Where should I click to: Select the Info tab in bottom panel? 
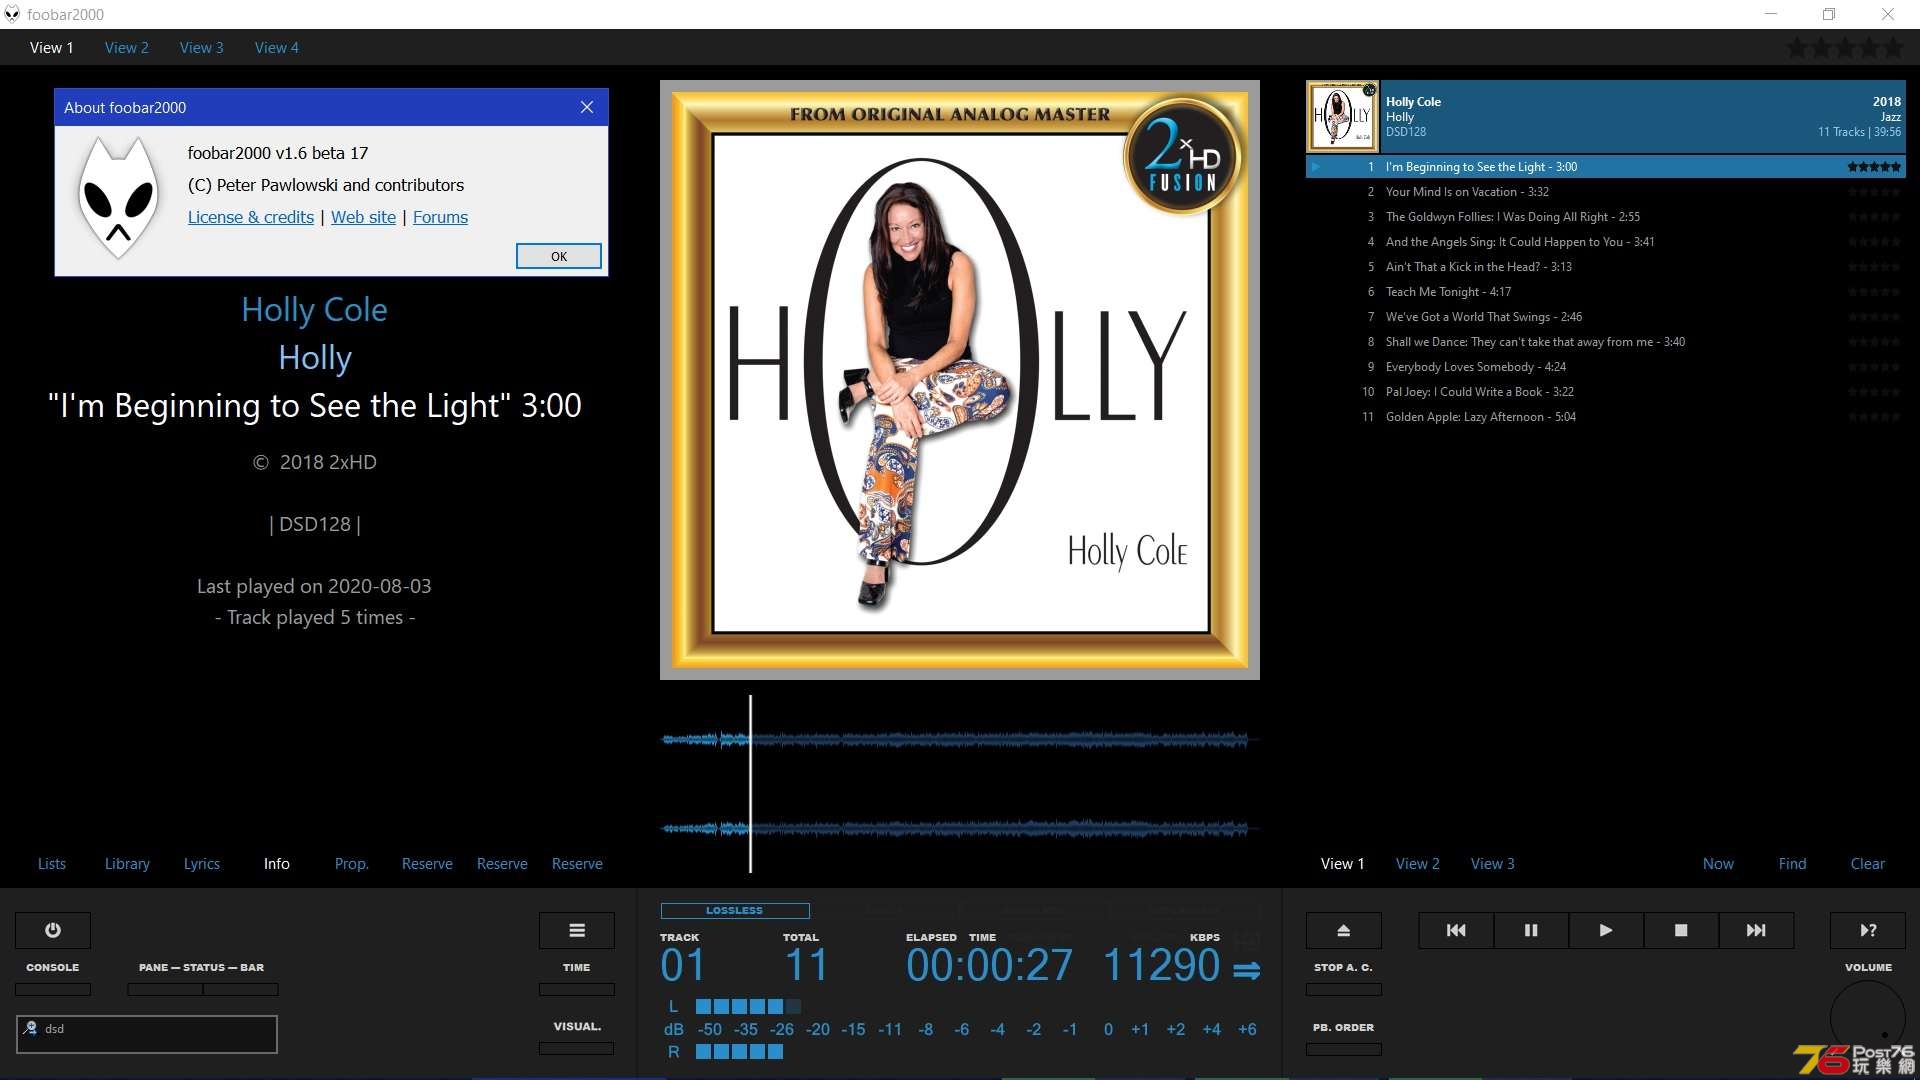(x=276, y=864)
